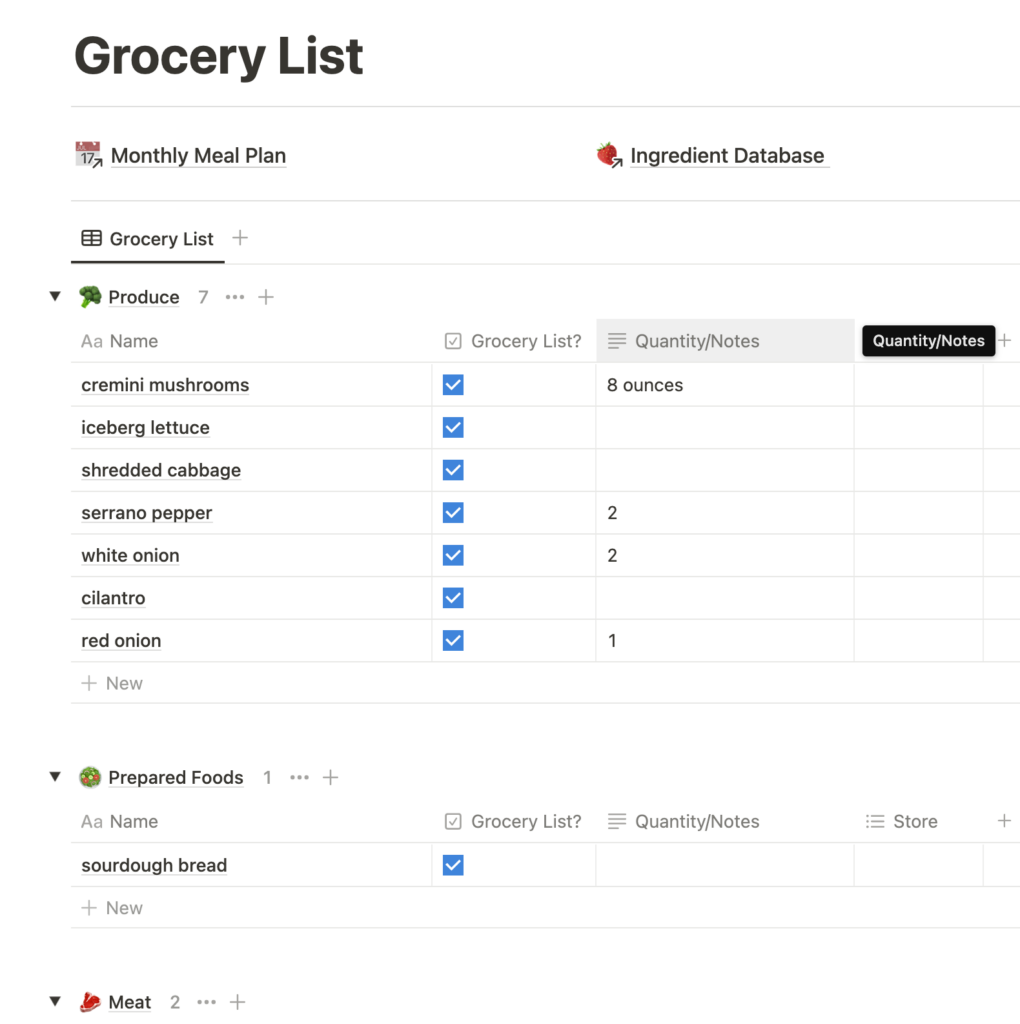Switch to the Grocery List view tab
The image size is (1020, 1024).
tap(161, 238)
